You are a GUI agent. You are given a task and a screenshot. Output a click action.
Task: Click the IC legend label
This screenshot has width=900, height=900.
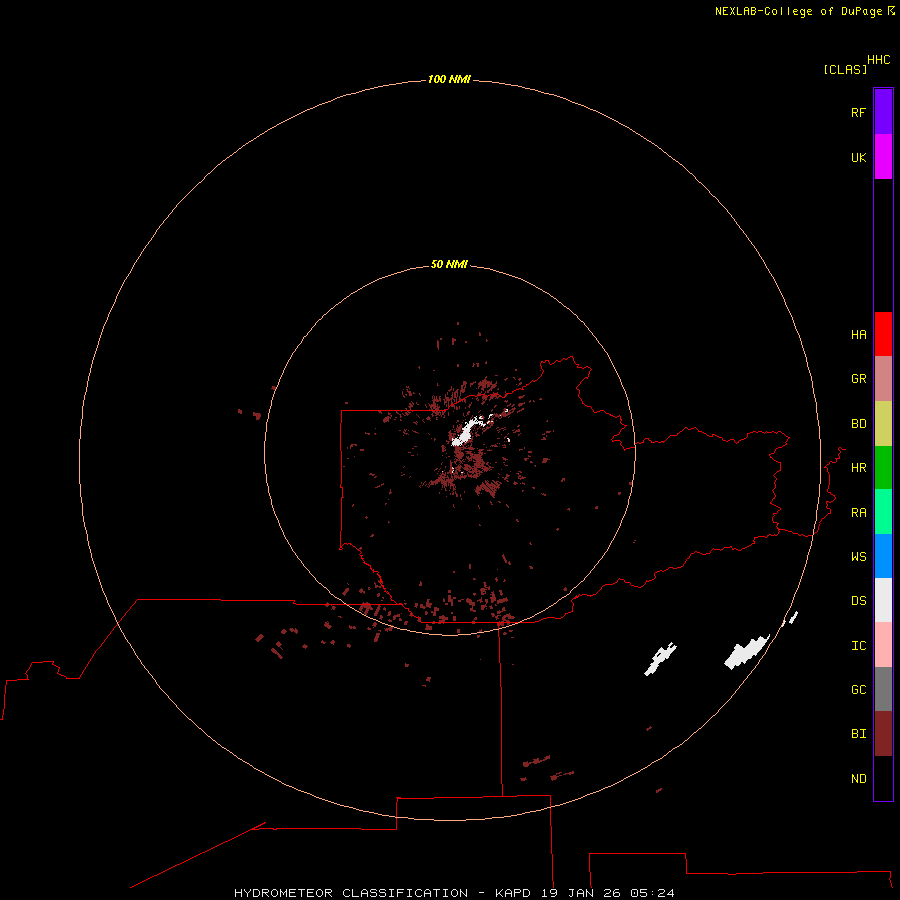[858, 646]
